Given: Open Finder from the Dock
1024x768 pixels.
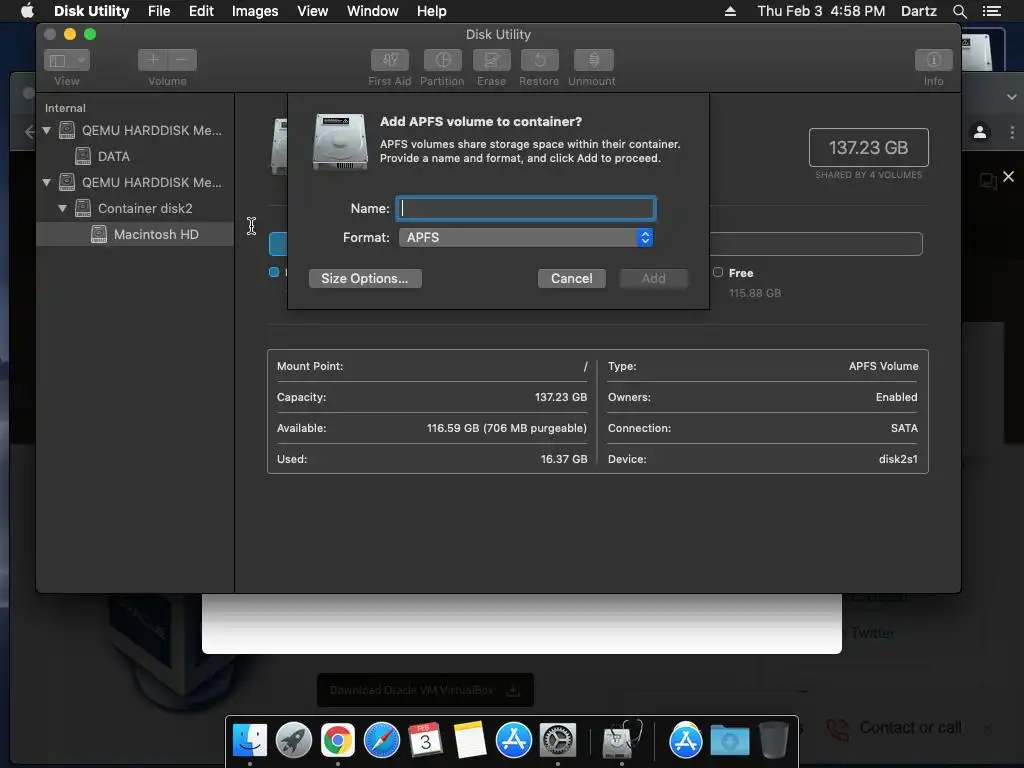Looking at the screenshot, I should coord(250,741).
